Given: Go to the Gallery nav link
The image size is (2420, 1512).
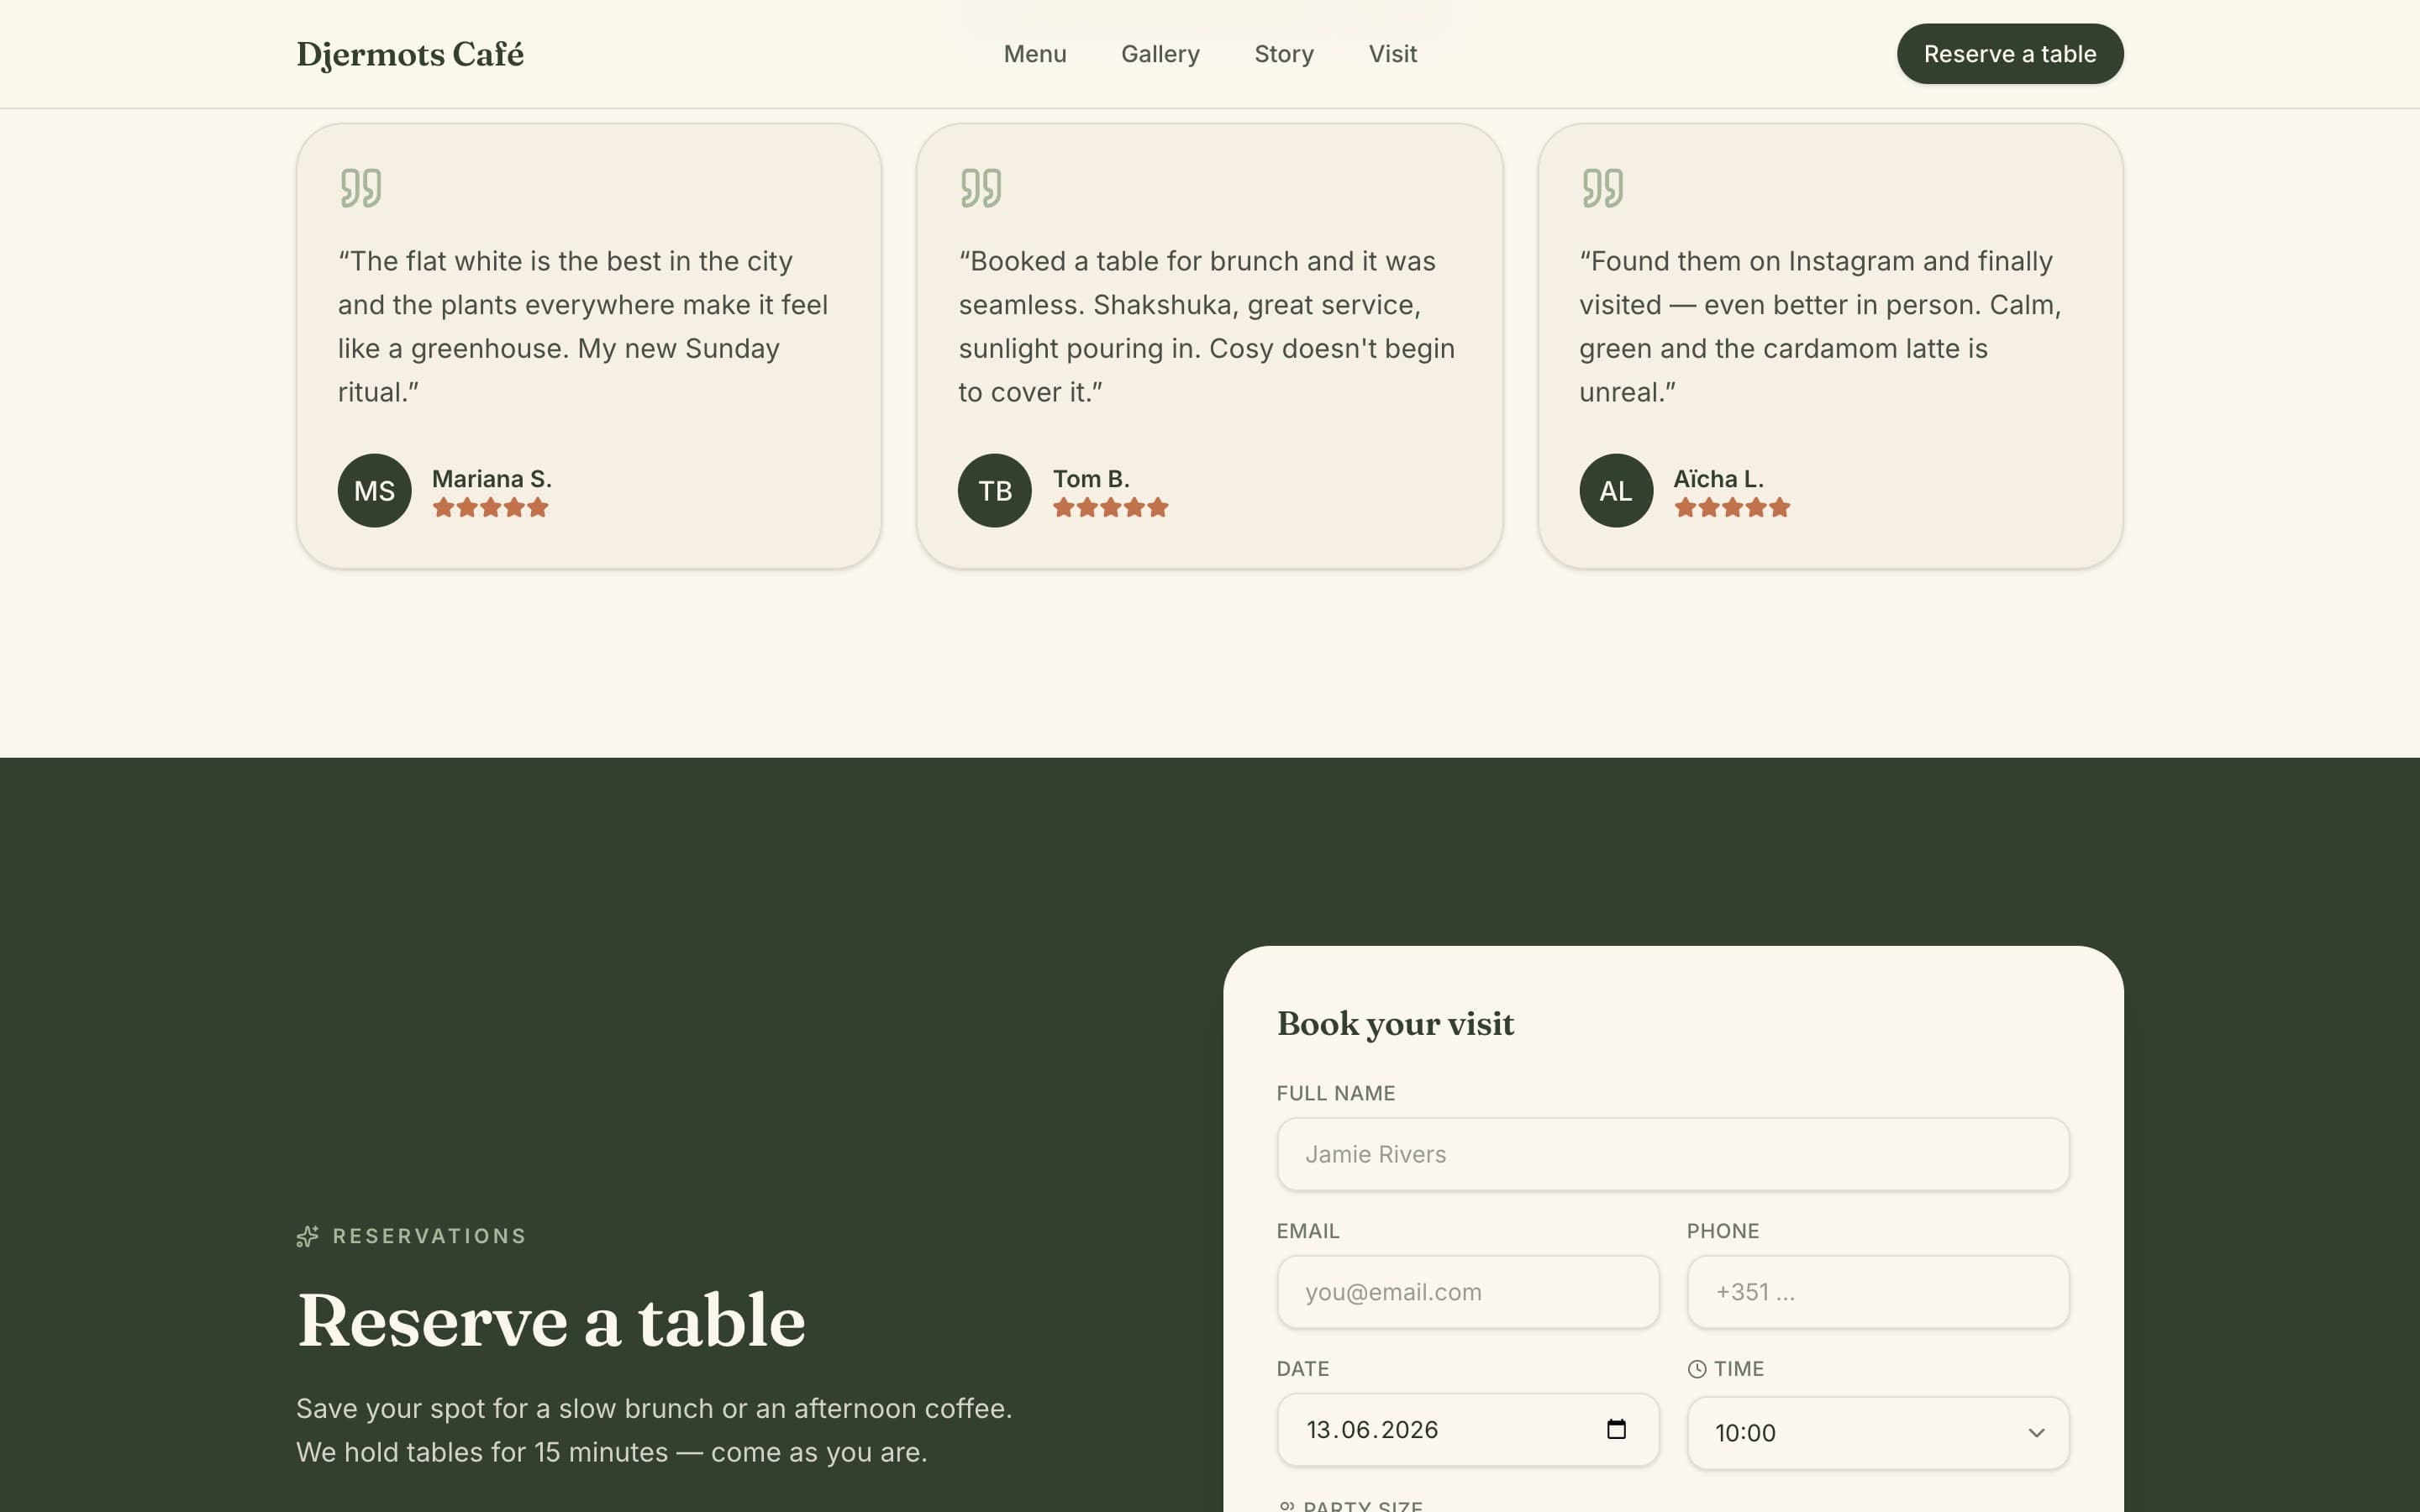Looking at the screenshot, I should point(1160,54).
